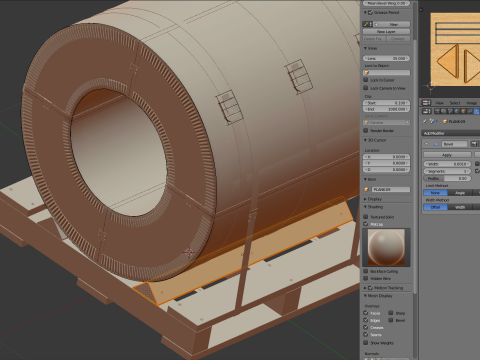Open the View menu in image editor
This screenshot has height=360, width=480.
(440, 103)
